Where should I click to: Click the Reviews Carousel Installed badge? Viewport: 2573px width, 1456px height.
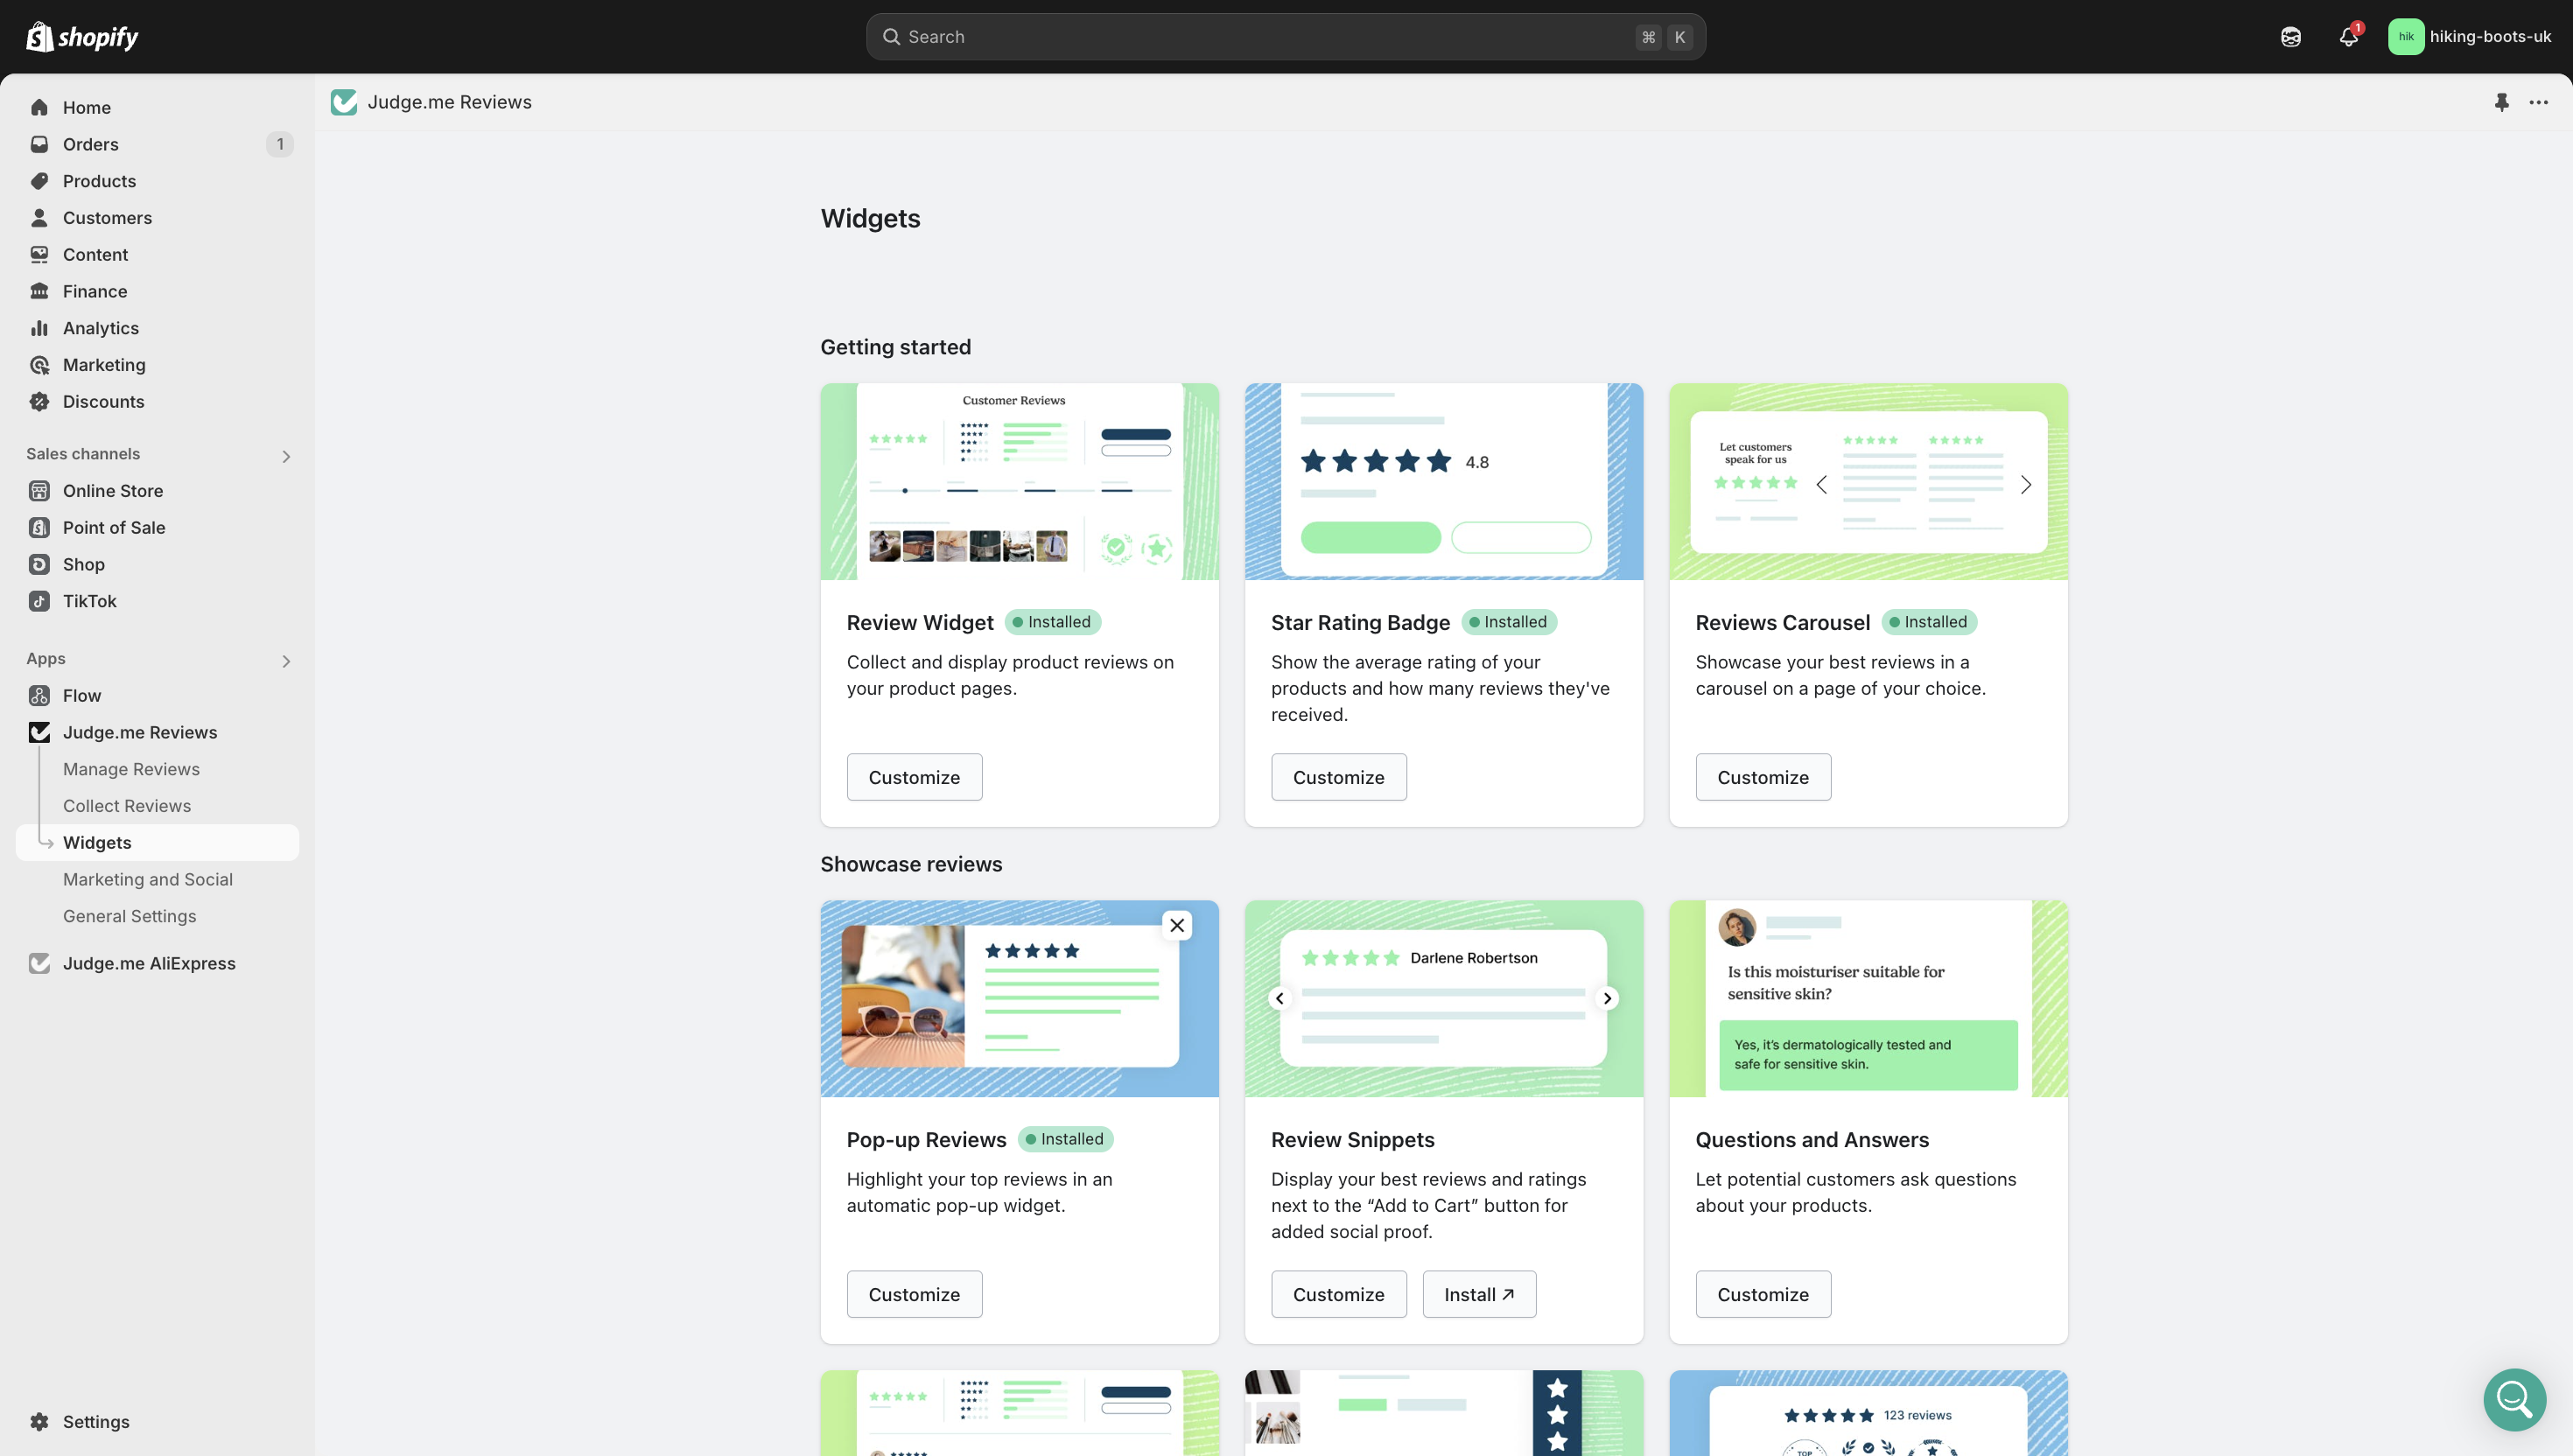(1929, 622)
